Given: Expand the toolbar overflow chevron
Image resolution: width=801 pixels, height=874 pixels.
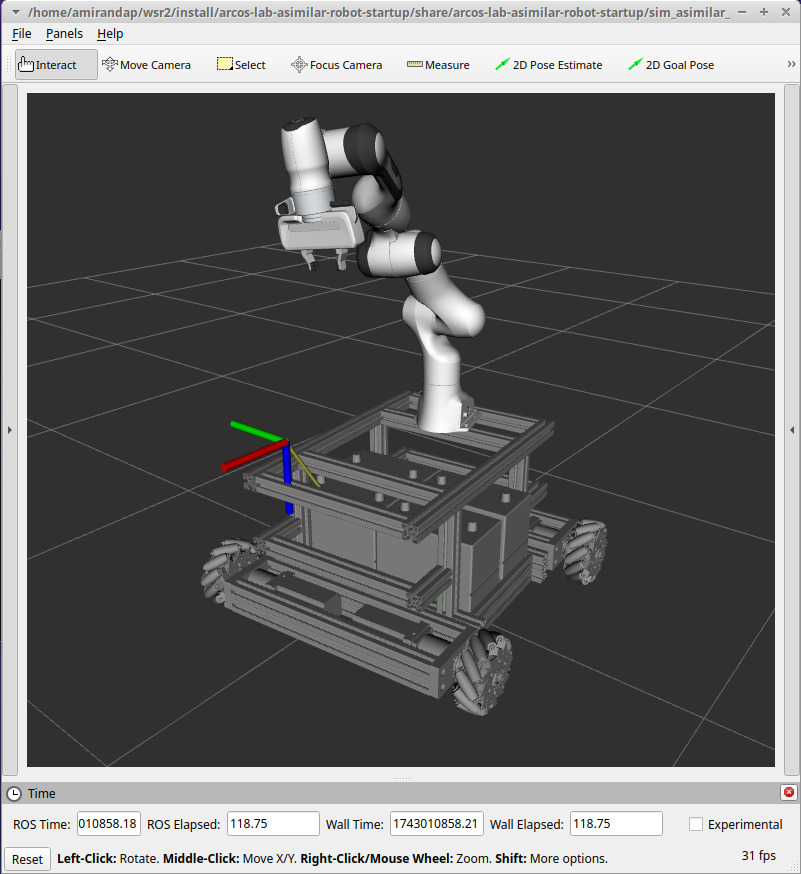Looking at the screenshot, I should click(791, 65).
